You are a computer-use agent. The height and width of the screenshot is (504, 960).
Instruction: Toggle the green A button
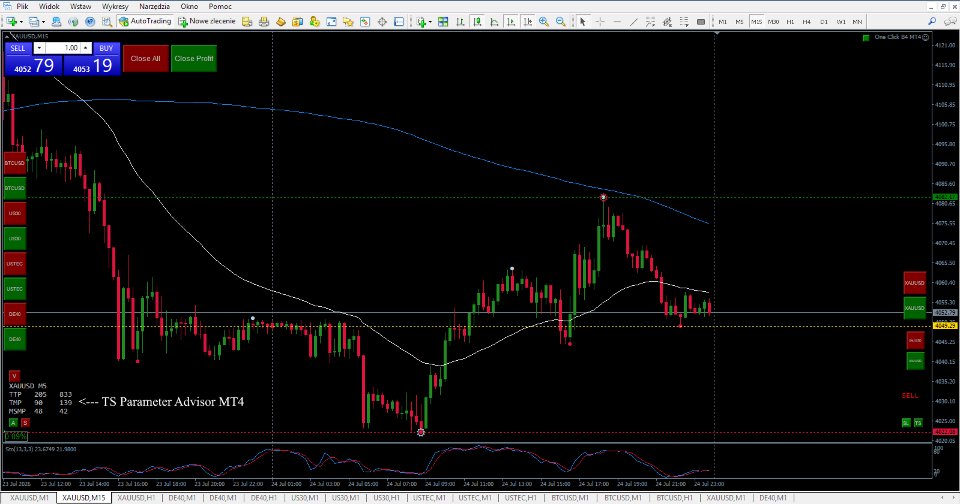pos(13,423)
